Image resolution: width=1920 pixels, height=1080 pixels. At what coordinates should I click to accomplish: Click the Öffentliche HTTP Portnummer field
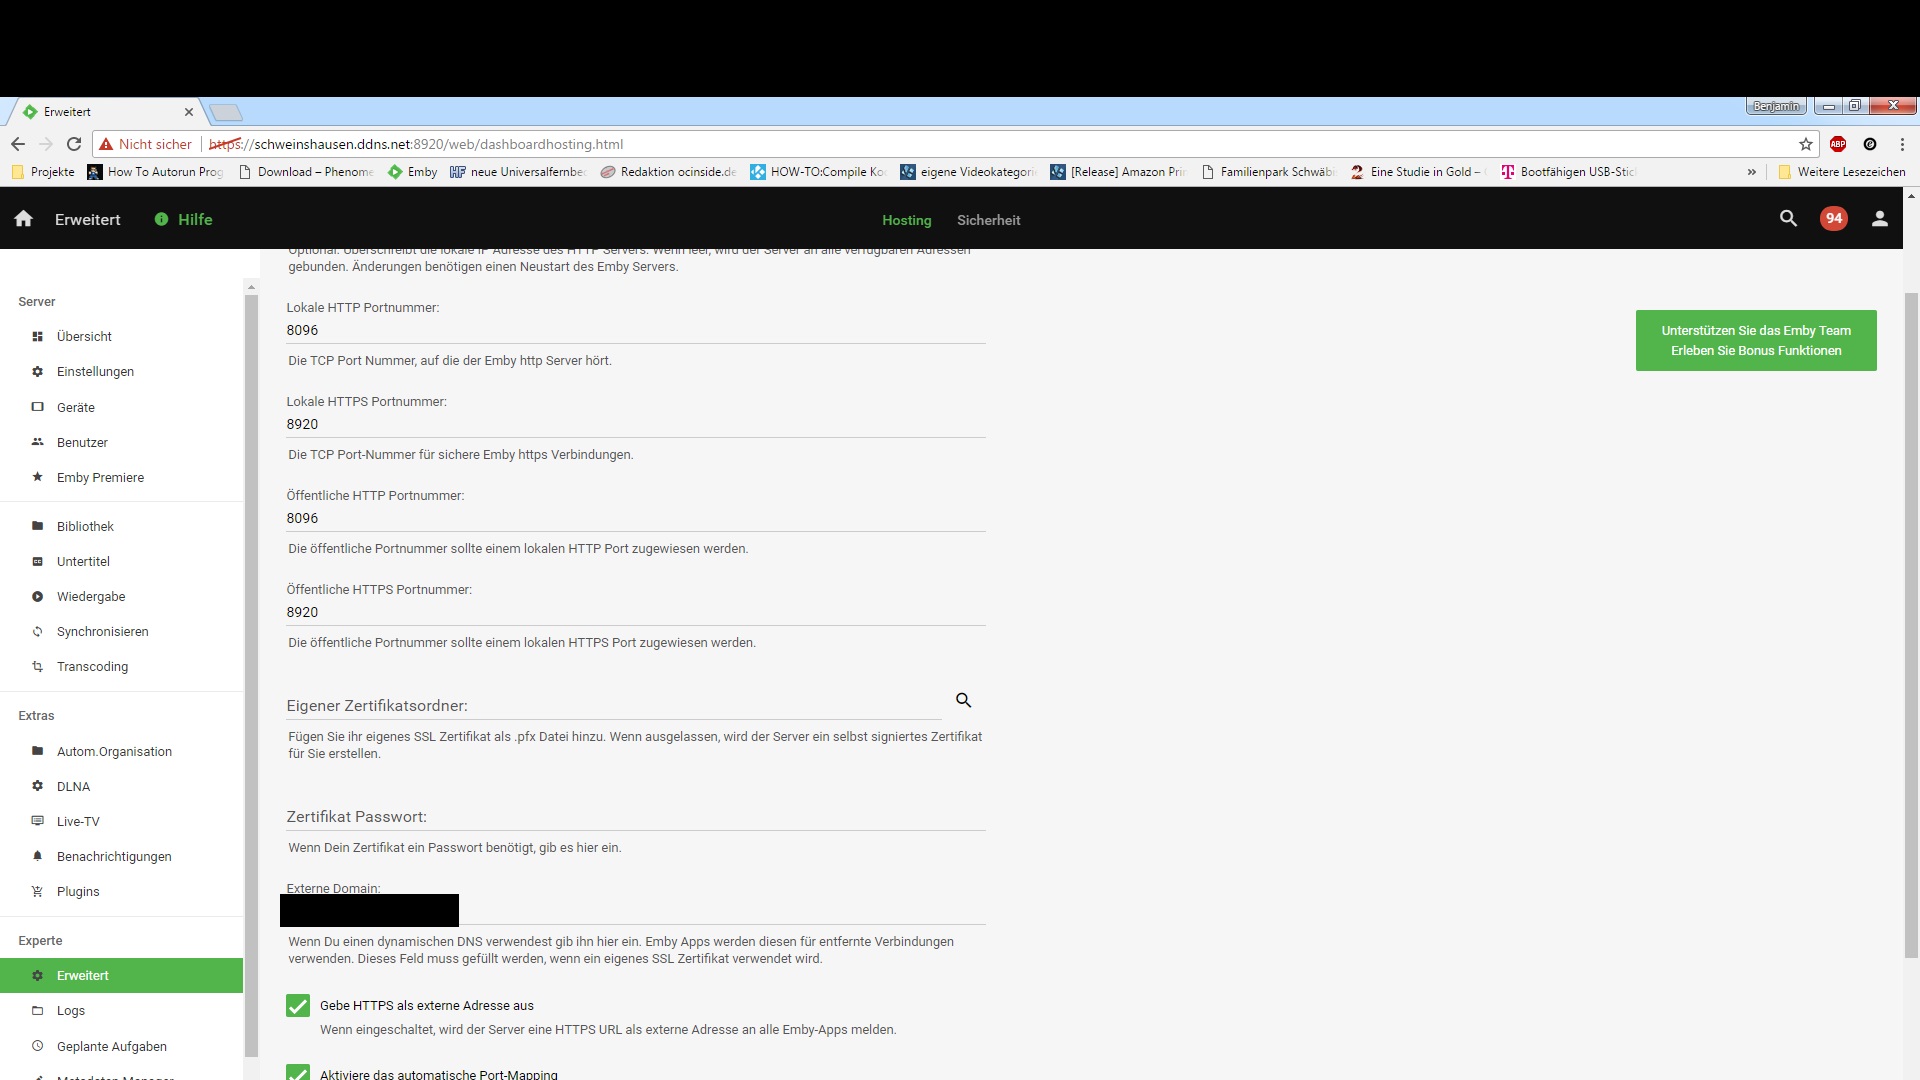(x=636, y=518)
